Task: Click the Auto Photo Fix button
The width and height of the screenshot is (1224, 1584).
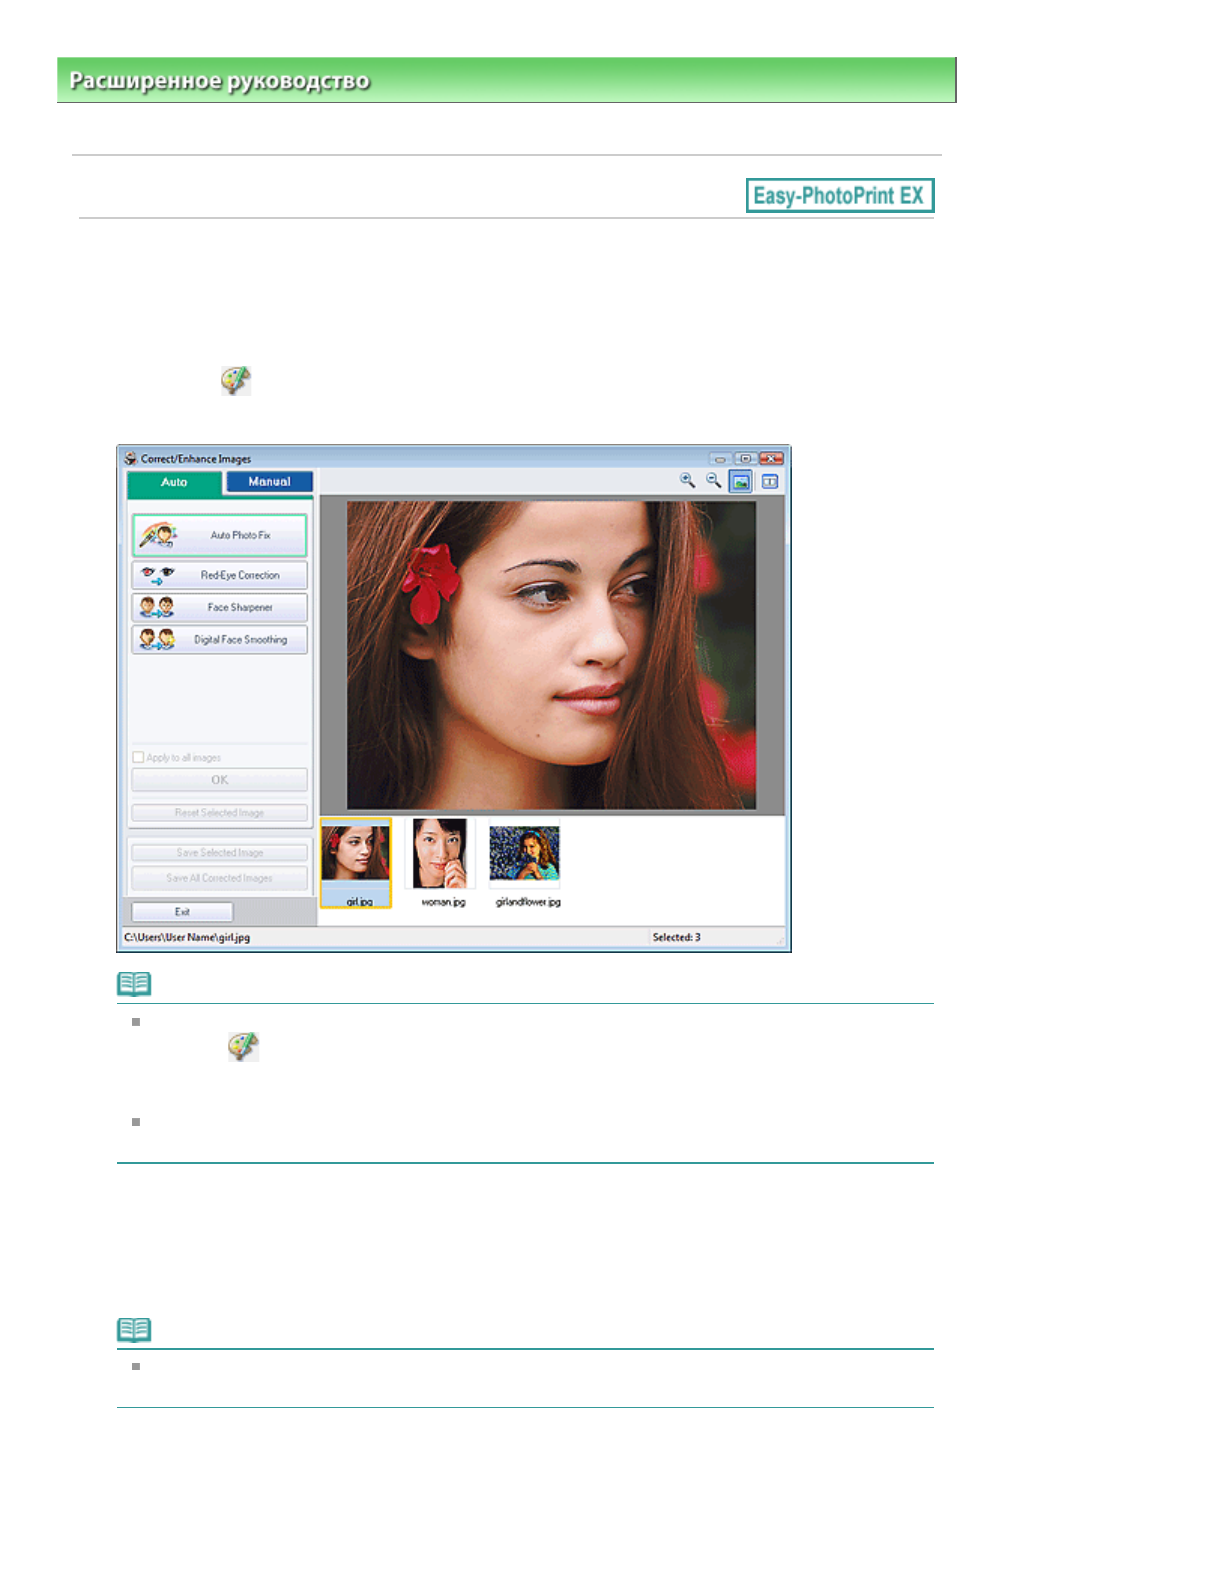Action: (x=219, y=536)
